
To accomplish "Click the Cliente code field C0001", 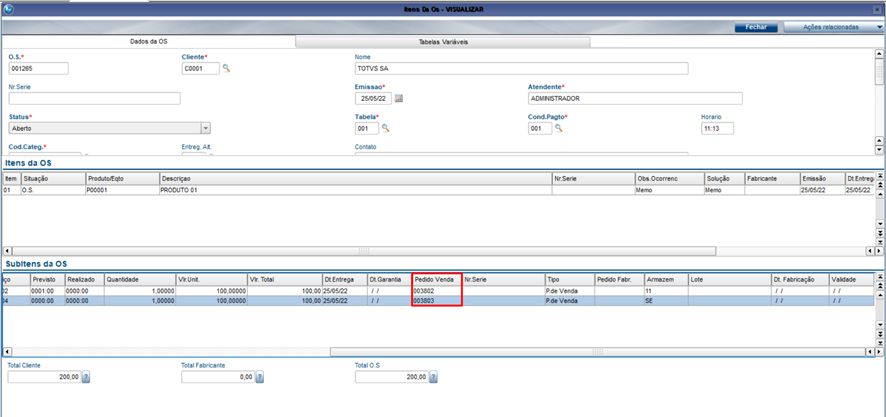I will click(201, 68).
